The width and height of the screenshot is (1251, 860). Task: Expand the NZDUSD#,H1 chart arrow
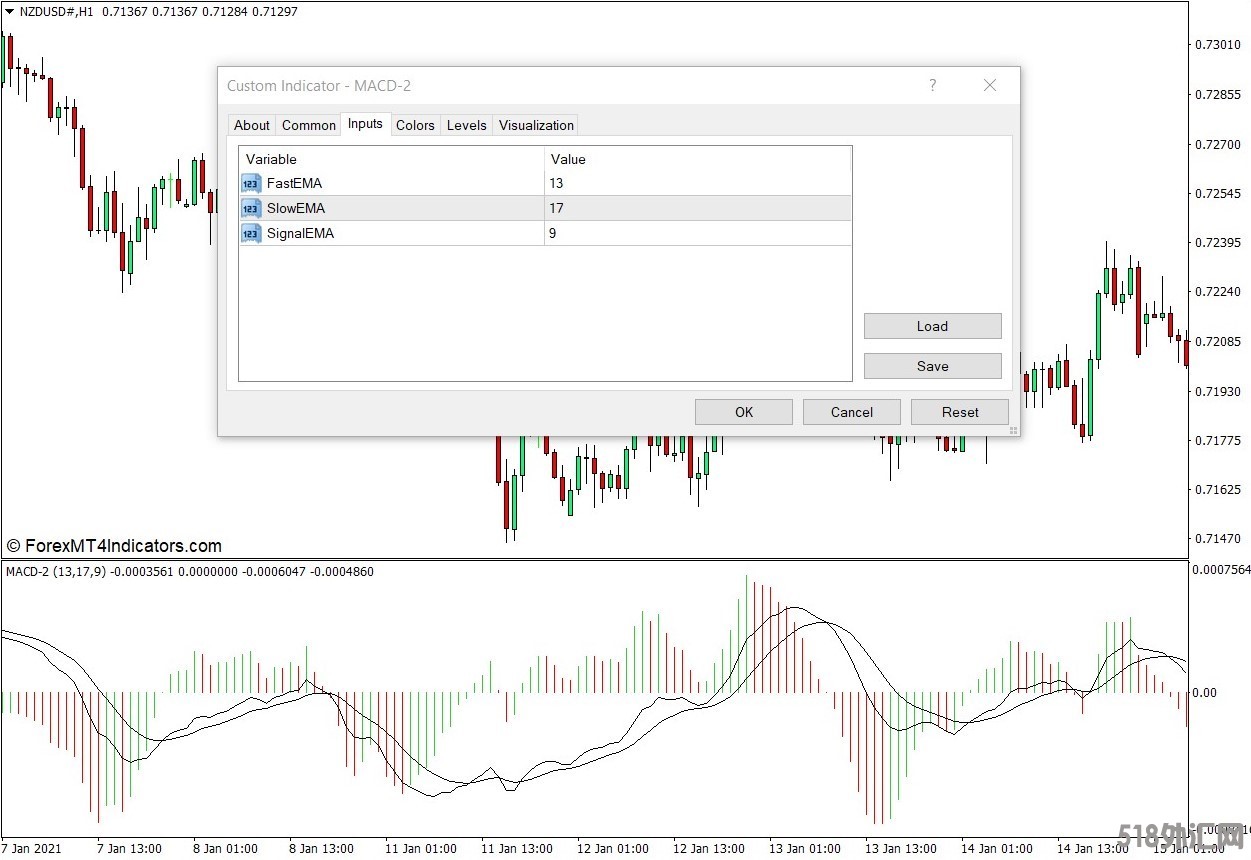[9, 12]
